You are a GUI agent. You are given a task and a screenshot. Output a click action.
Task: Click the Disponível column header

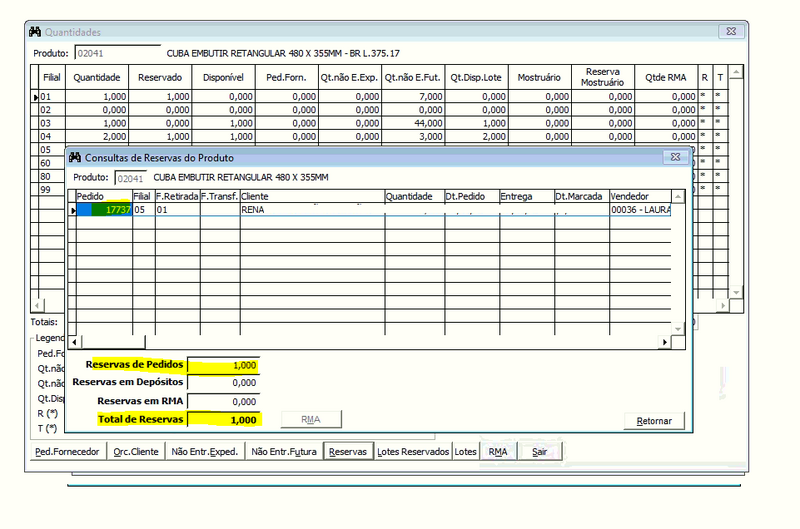click(223, 78)
